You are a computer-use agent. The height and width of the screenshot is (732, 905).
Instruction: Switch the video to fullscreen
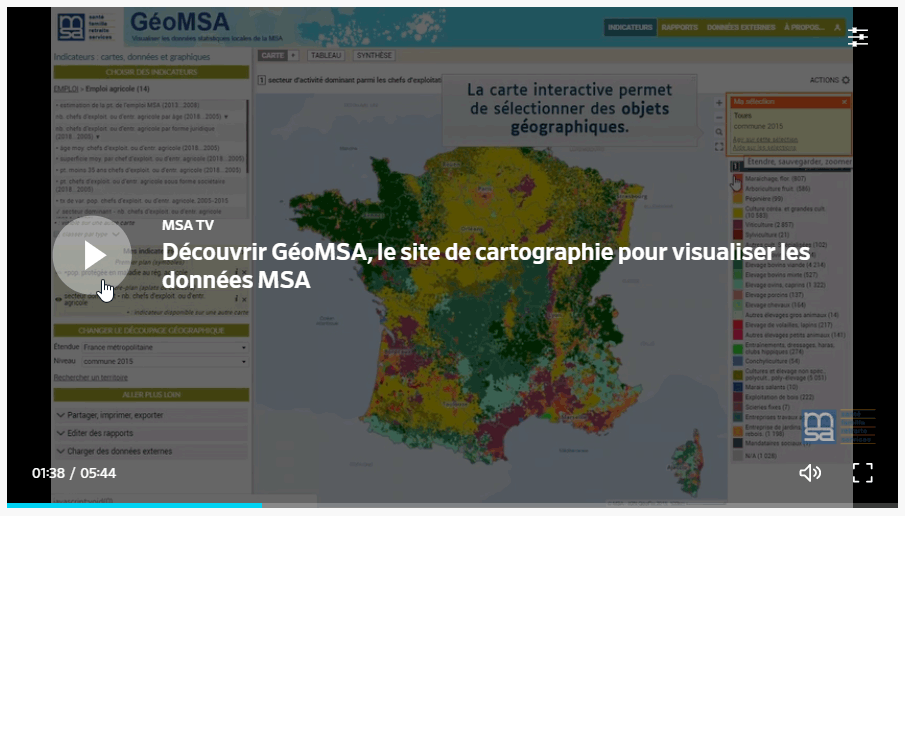pyautogui.click(x=862, y=473)
